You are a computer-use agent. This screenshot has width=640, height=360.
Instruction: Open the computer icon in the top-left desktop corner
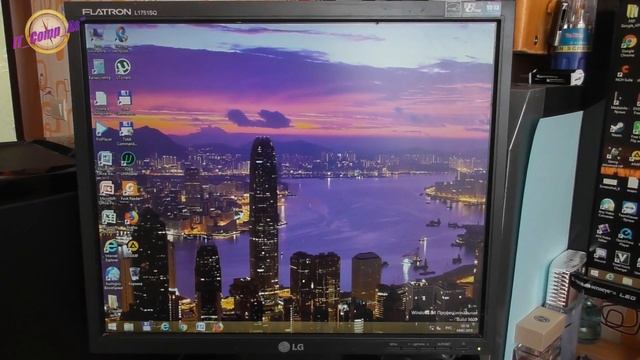pos(97,40)
